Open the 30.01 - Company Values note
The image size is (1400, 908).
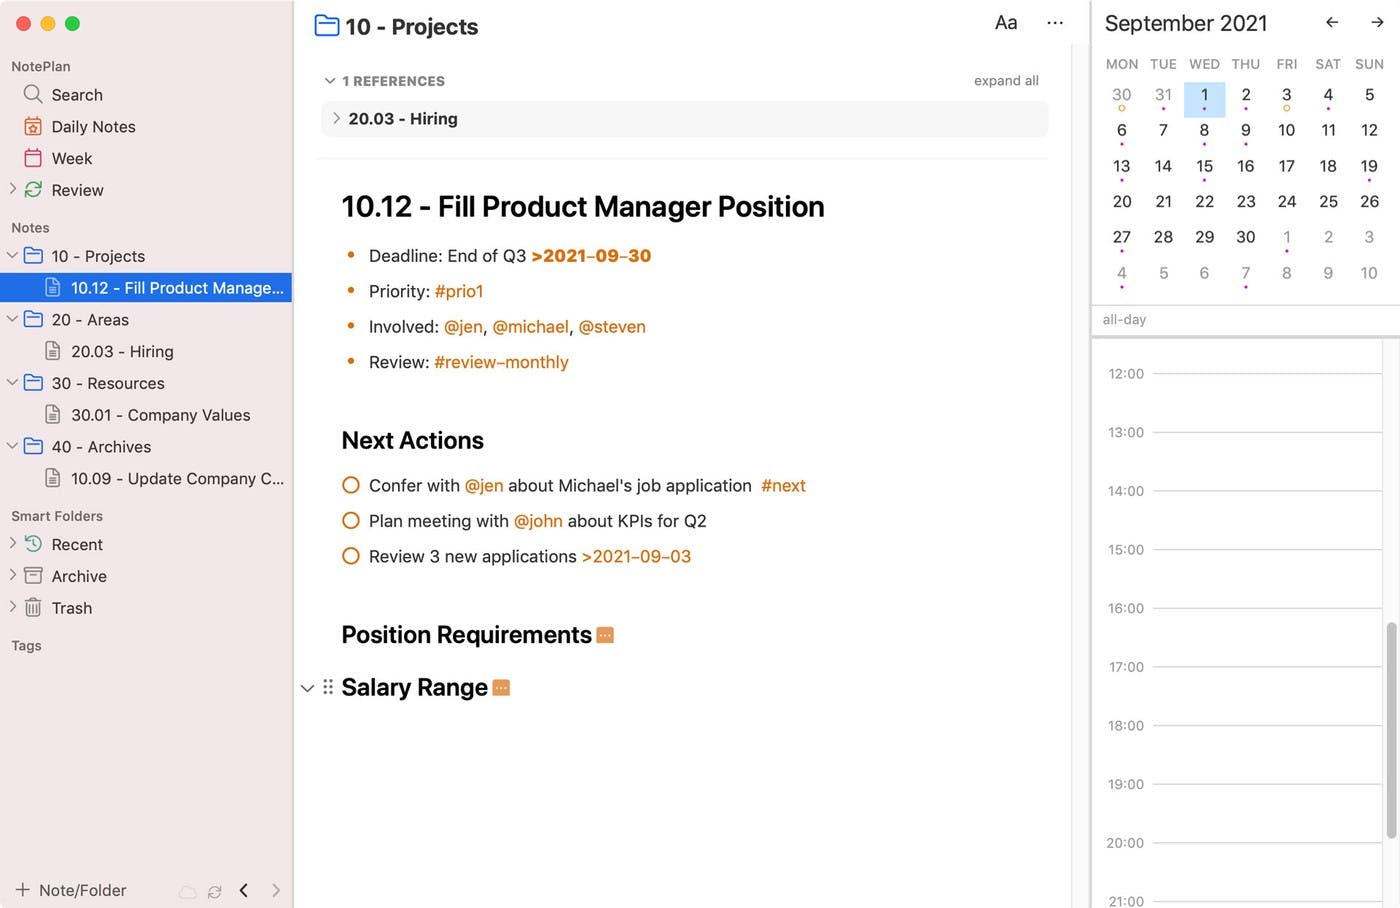[160, 415]
